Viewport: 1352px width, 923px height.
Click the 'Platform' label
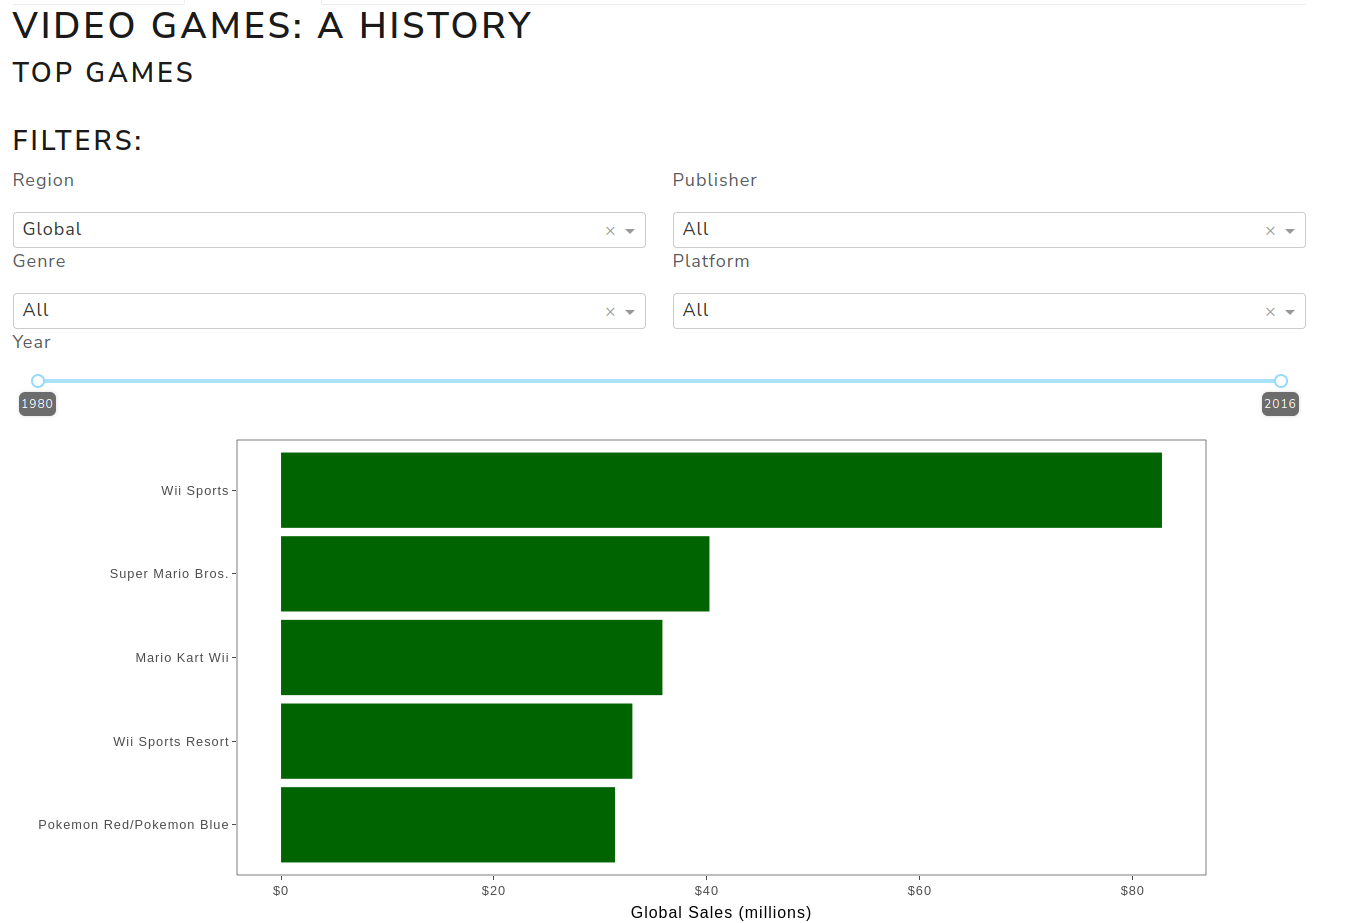click(x=711, y=261)
